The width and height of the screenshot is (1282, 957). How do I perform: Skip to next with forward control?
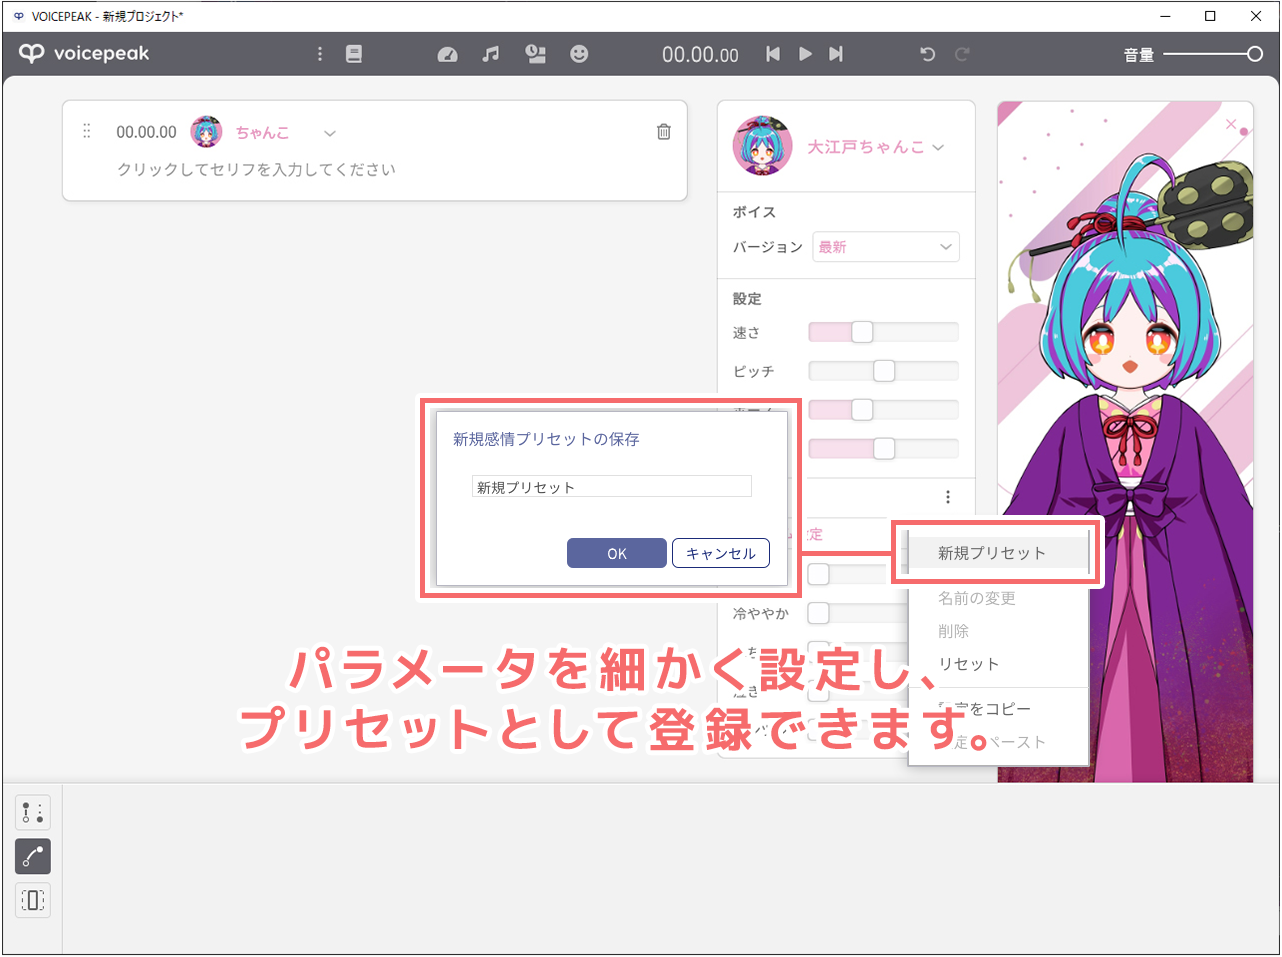(836, 54)
